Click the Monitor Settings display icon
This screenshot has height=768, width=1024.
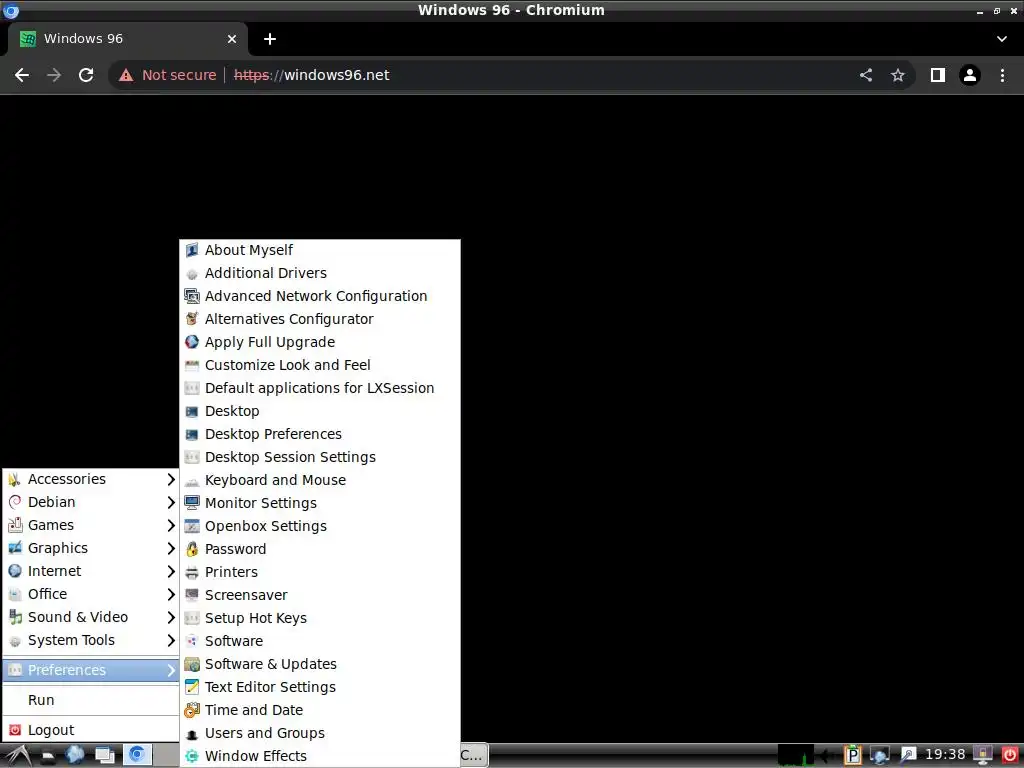pyautogui.click(x=191, y=503)
